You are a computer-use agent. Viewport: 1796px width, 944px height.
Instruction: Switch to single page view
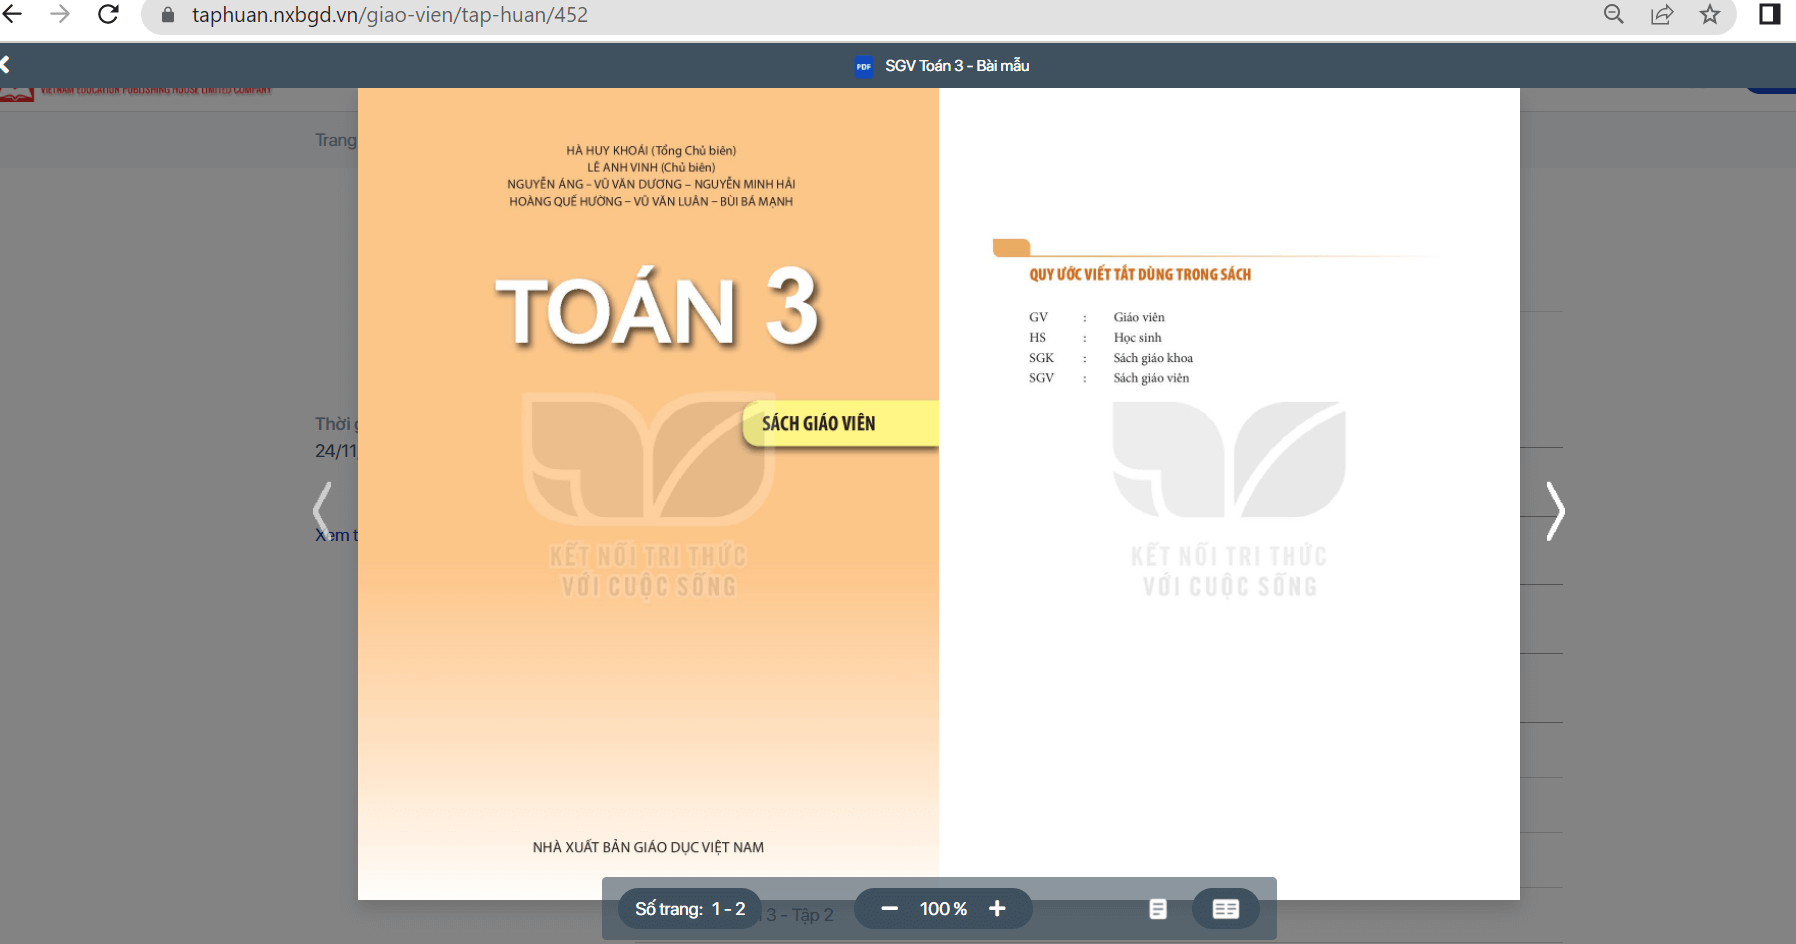point(1158,909)
